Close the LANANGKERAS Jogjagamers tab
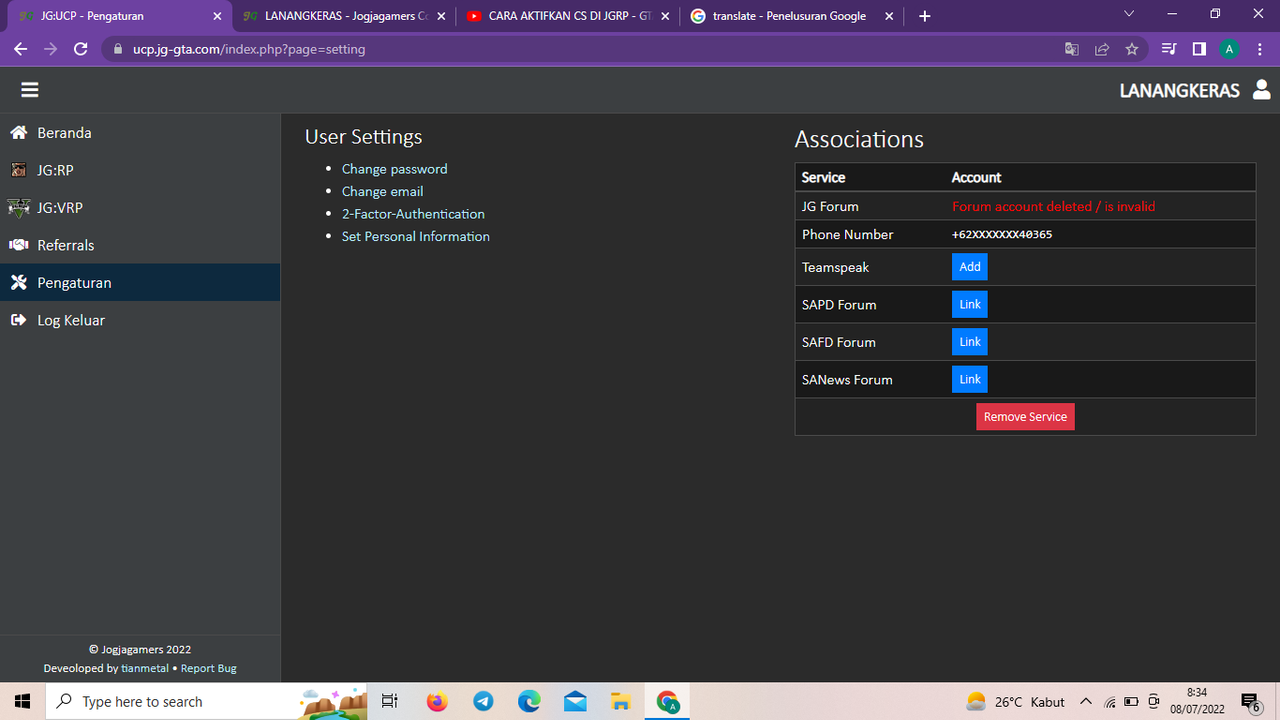This screenshot has height=720, width=1280. (x=441, y=16)
